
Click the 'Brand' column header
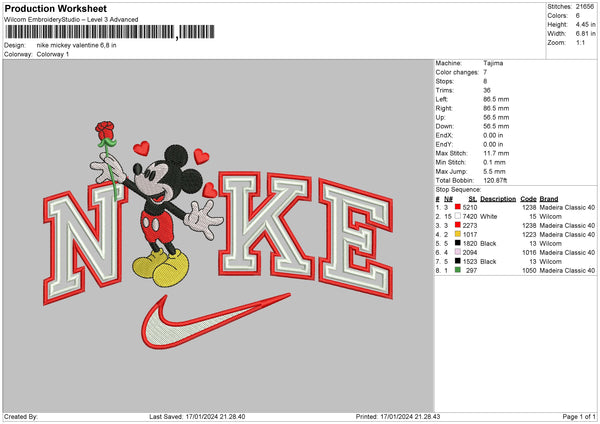point(549,199)
